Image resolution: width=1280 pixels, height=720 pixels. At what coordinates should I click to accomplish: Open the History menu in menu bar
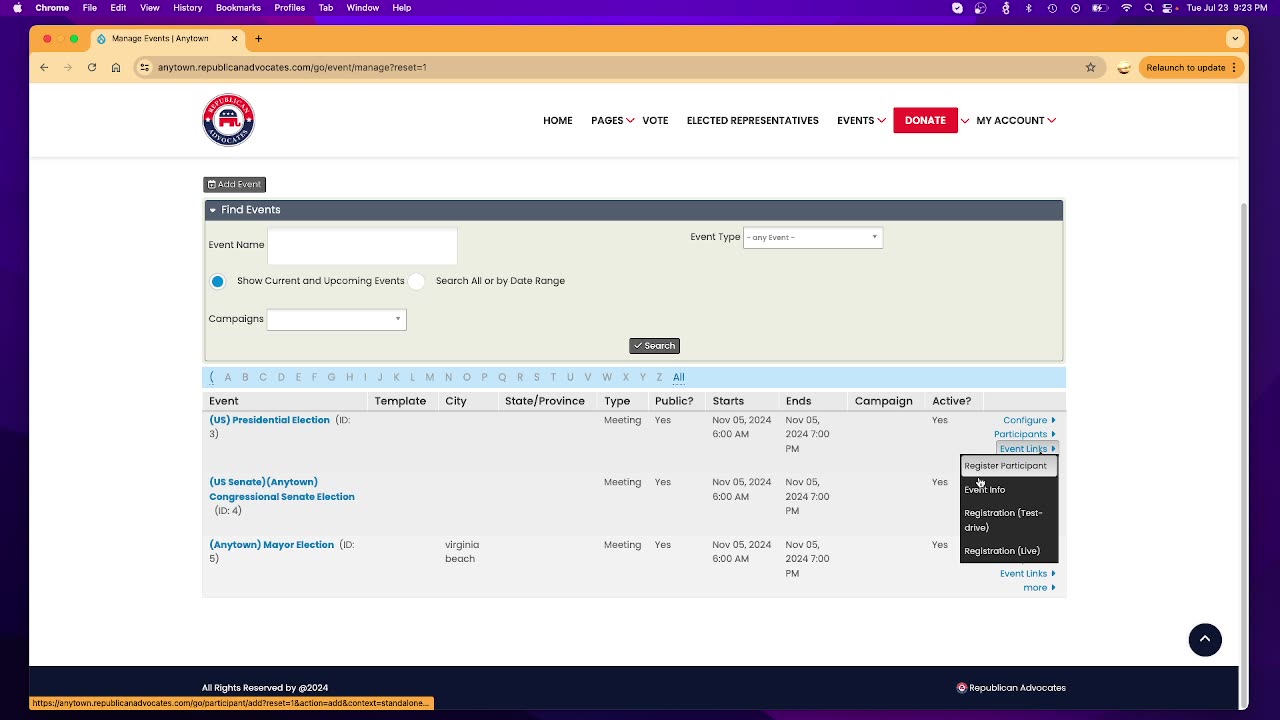(187, 8)
